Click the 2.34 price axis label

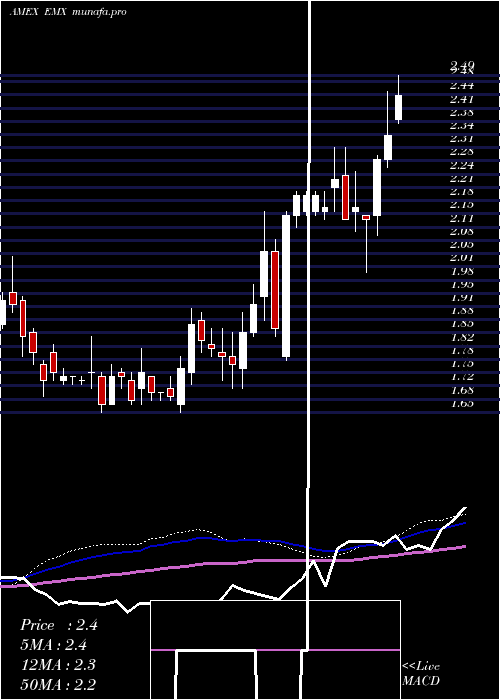(462, 125)
